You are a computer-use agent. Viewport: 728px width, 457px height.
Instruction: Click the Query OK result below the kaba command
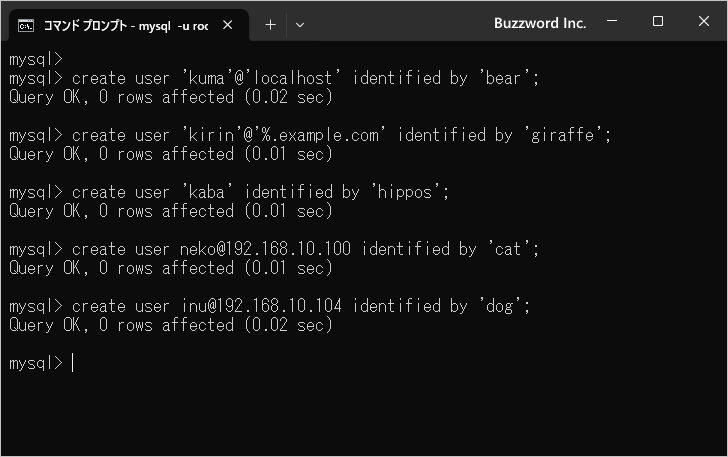point(171,211)
